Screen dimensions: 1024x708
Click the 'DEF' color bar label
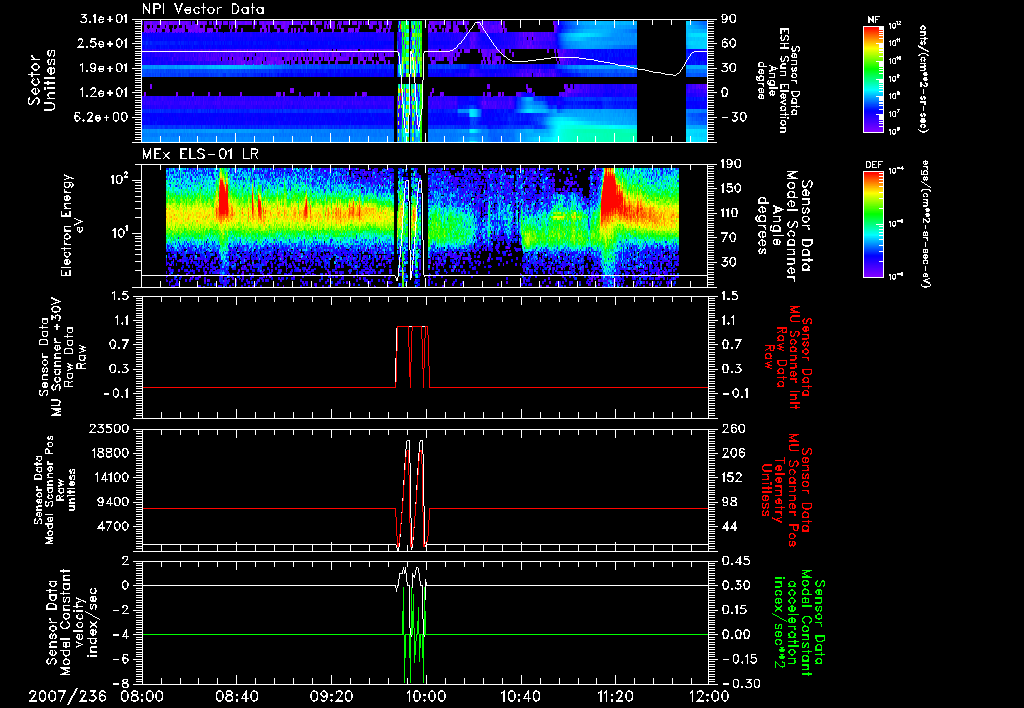tap(873, 165)
